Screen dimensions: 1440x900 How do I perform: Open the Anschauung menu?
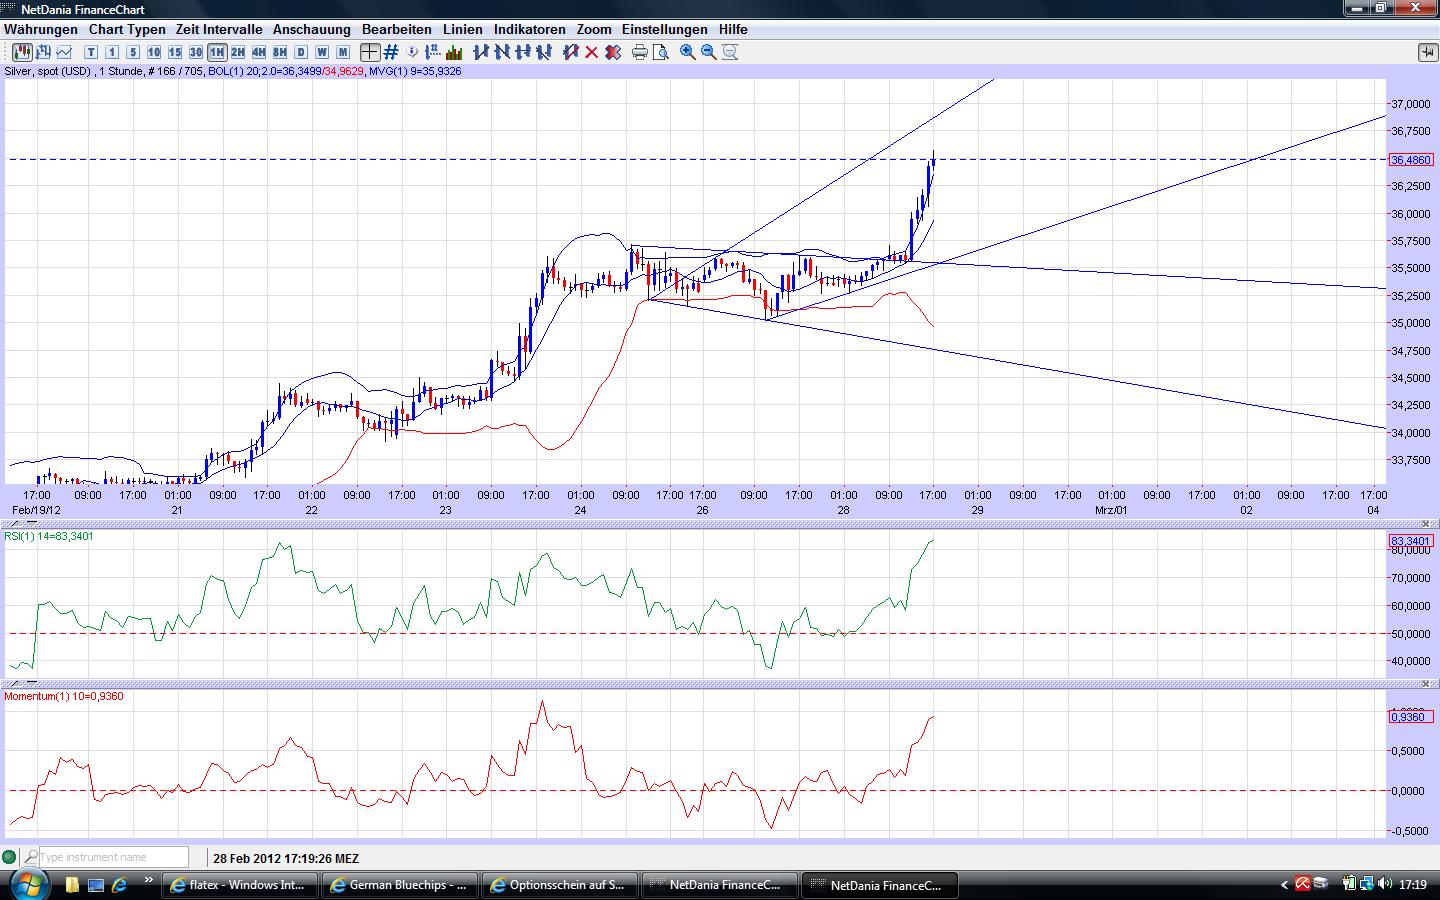pyautogui.click(x=312, y=30)
